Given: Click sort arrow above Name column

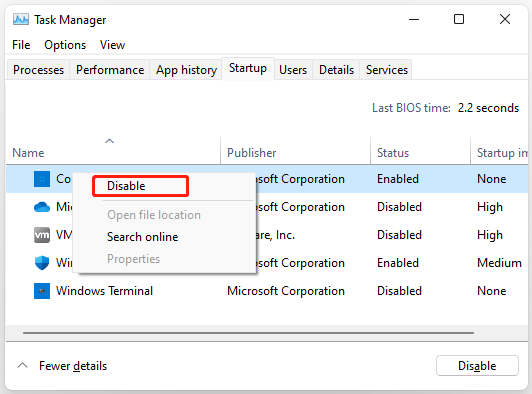Looking at the screenshot, I should [x=109, y=141].
